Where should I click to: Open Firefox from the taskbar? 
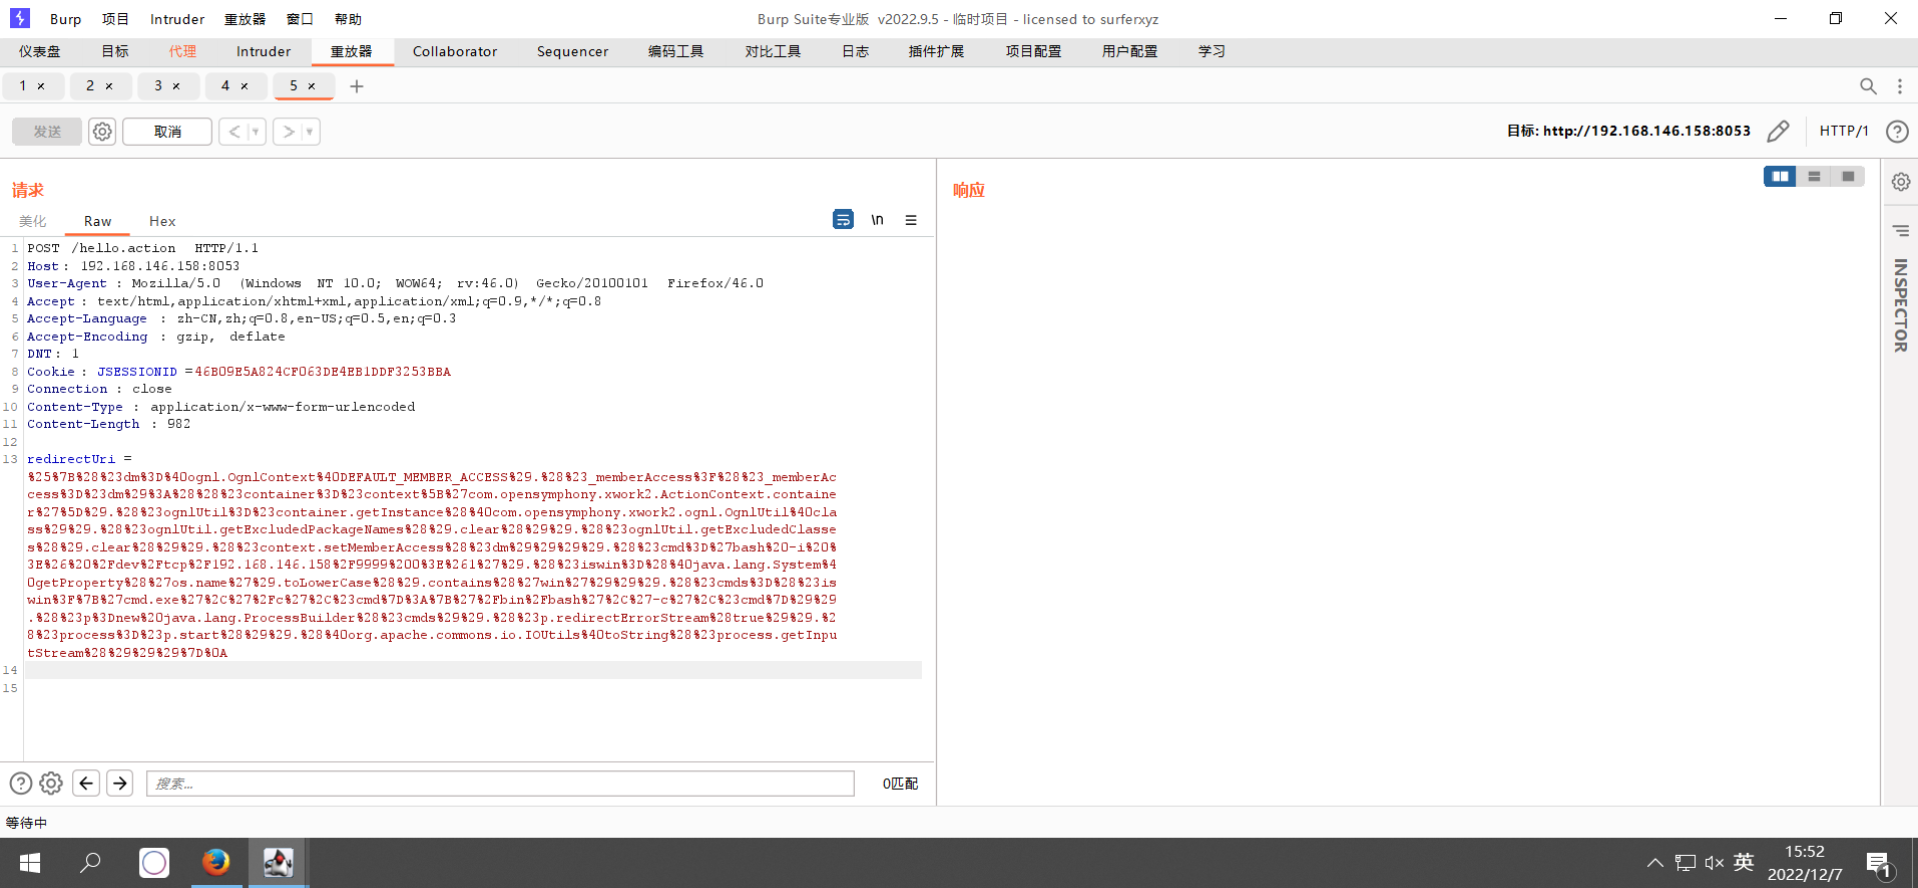(216, 862)
